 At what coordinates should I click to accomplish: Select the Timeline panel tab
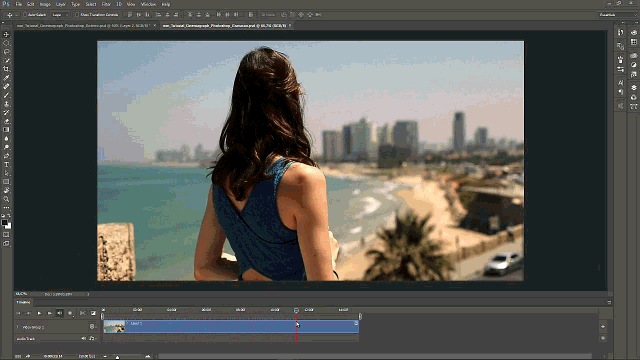pyautogui.click(x=23, y=302)
